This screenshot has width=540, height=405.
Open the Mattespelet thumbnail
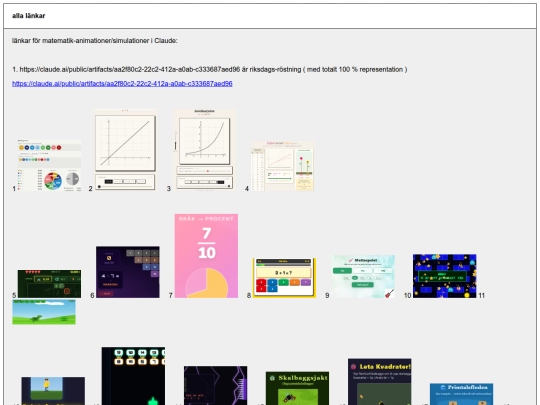[363, 276]
